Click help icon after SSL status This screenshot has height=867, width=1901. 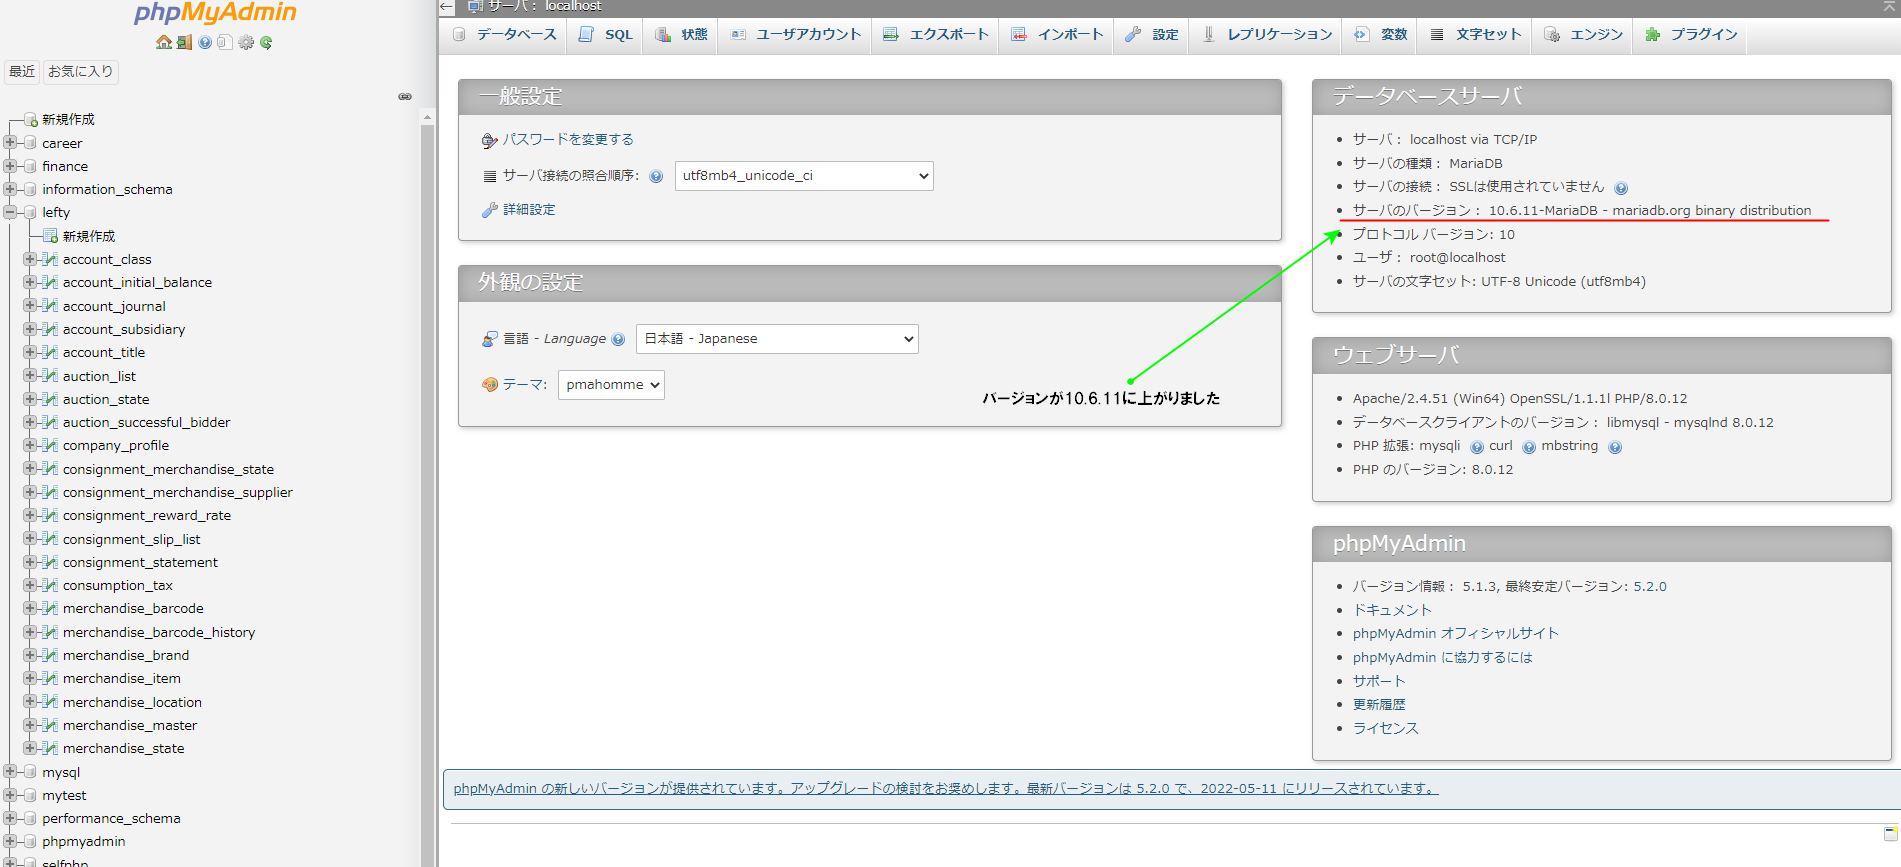pyautogui.click(x=1621, y=188)
